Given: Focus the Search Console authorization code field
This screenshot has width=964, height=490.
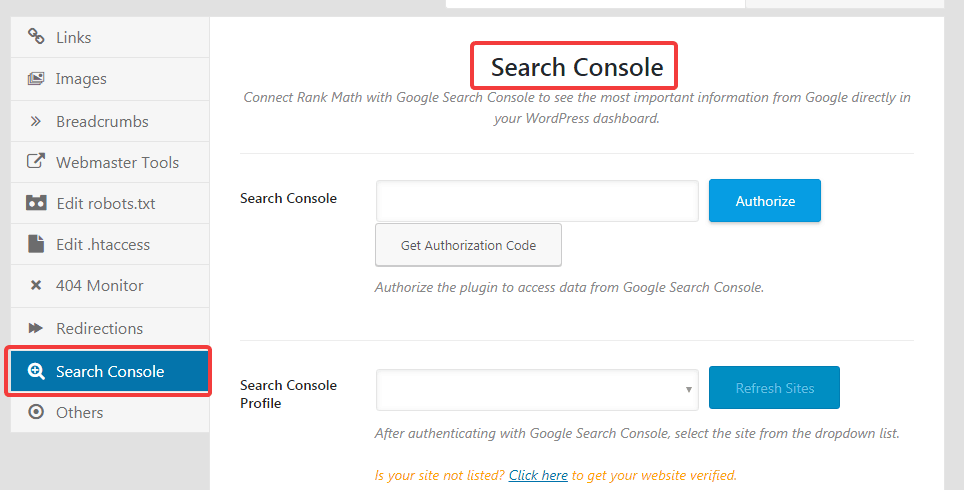Looking at the screenshot, I should 537,201.
